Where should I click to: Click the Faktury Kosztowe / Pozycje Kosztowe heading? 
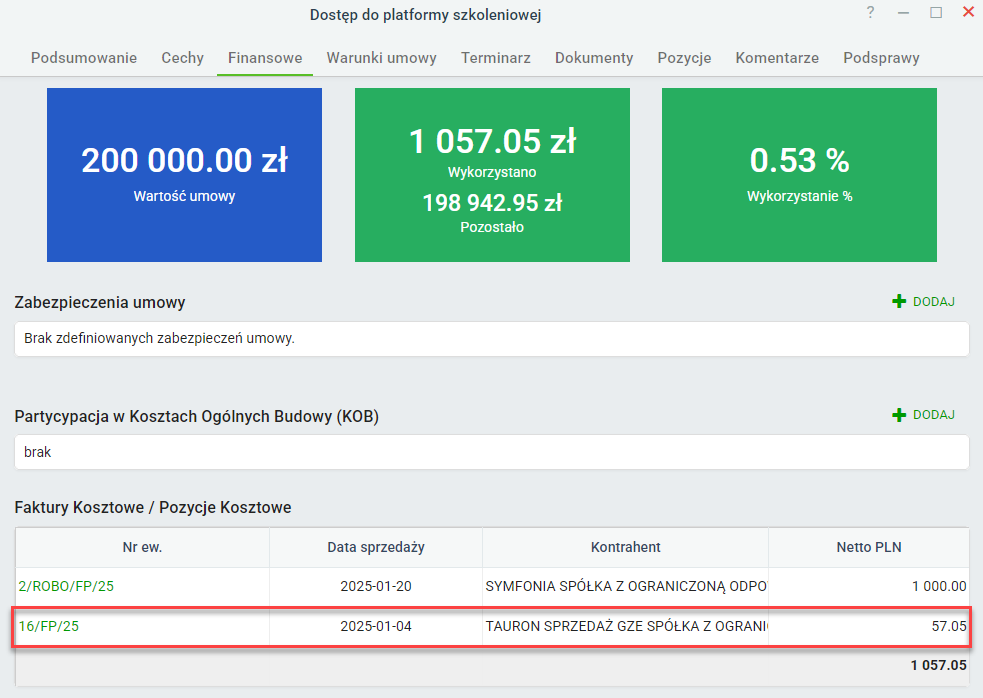(153, 507)
